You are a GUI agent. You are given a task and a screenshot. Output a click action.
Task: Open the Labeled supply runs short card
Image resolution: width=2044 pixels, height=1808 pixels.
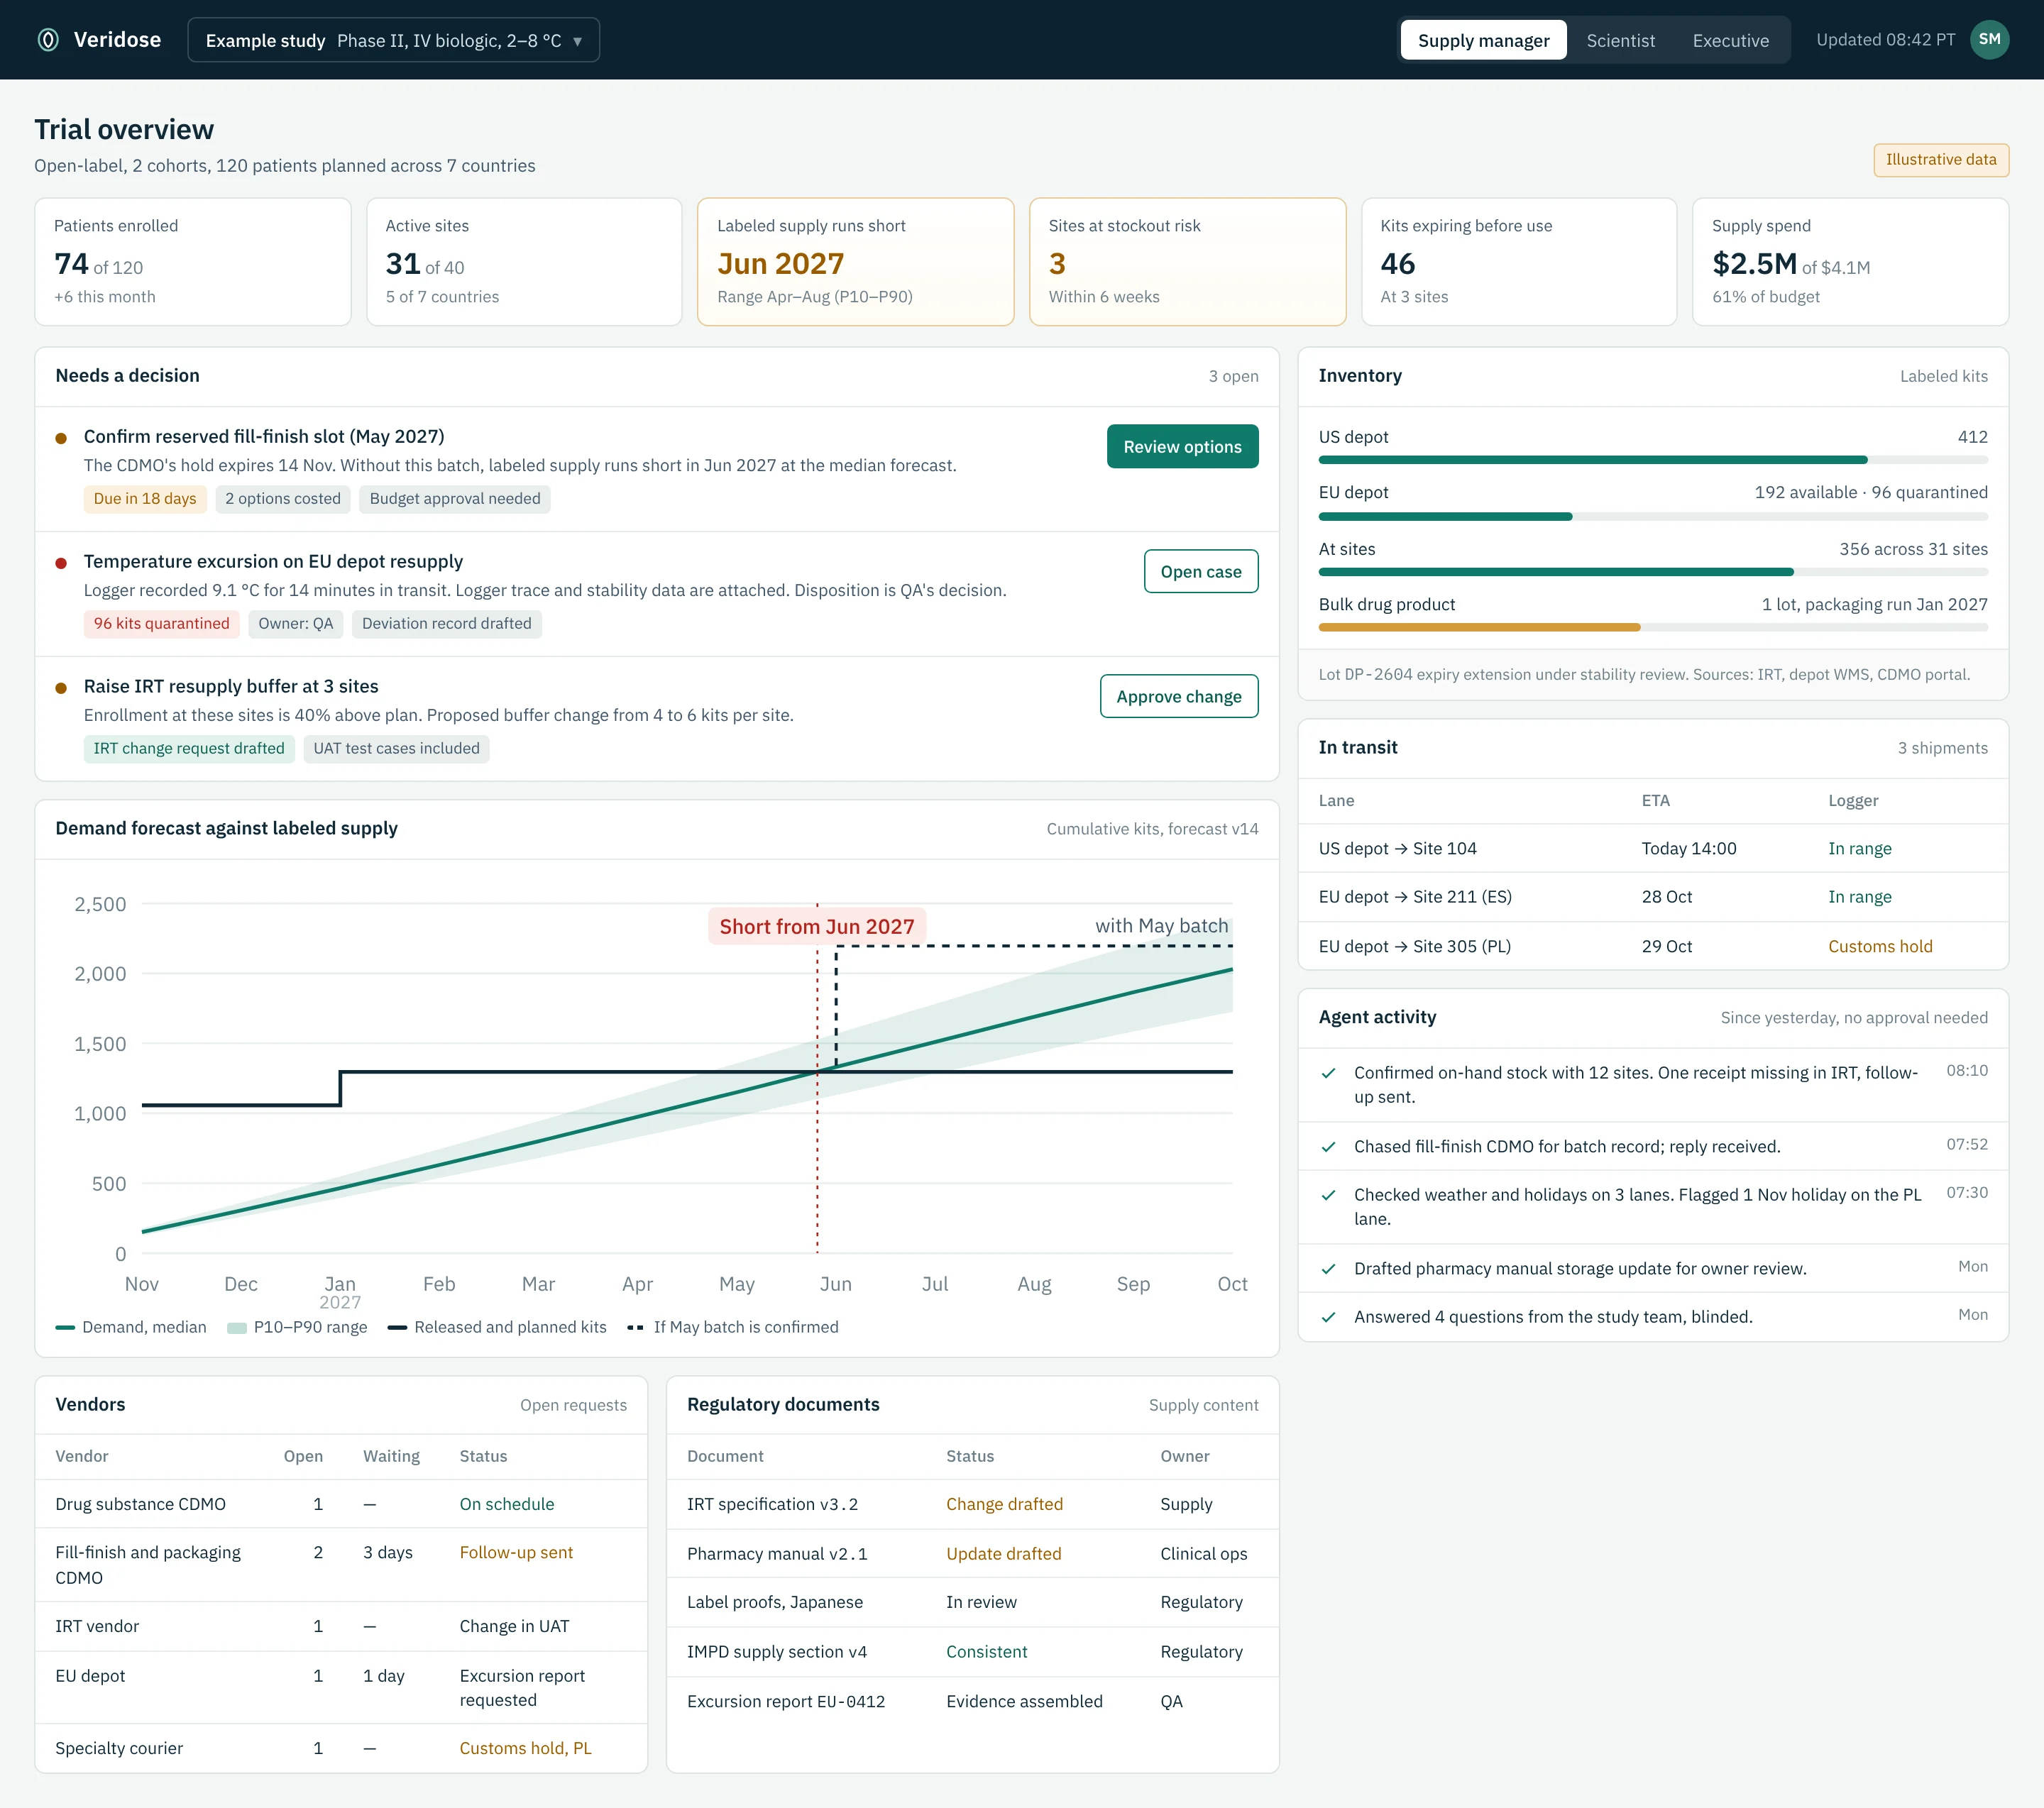855,261
